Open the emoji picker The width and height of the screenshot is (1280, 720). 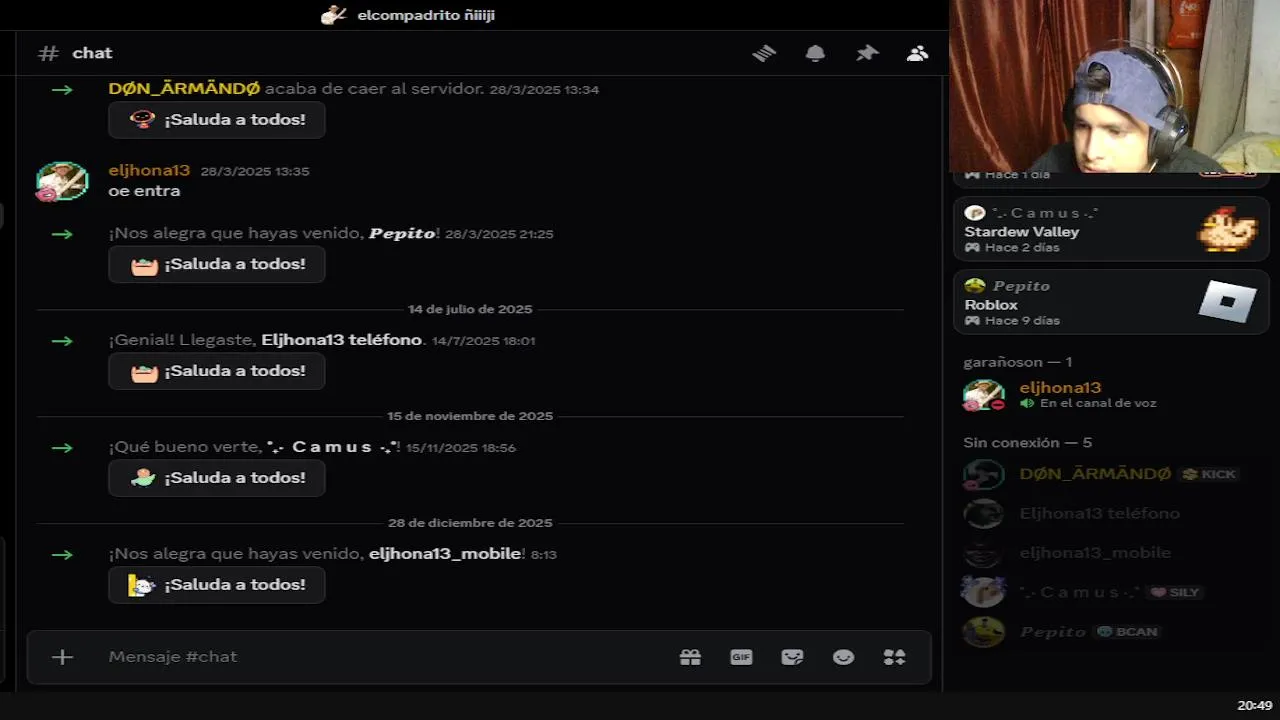[x=843, y=657]
